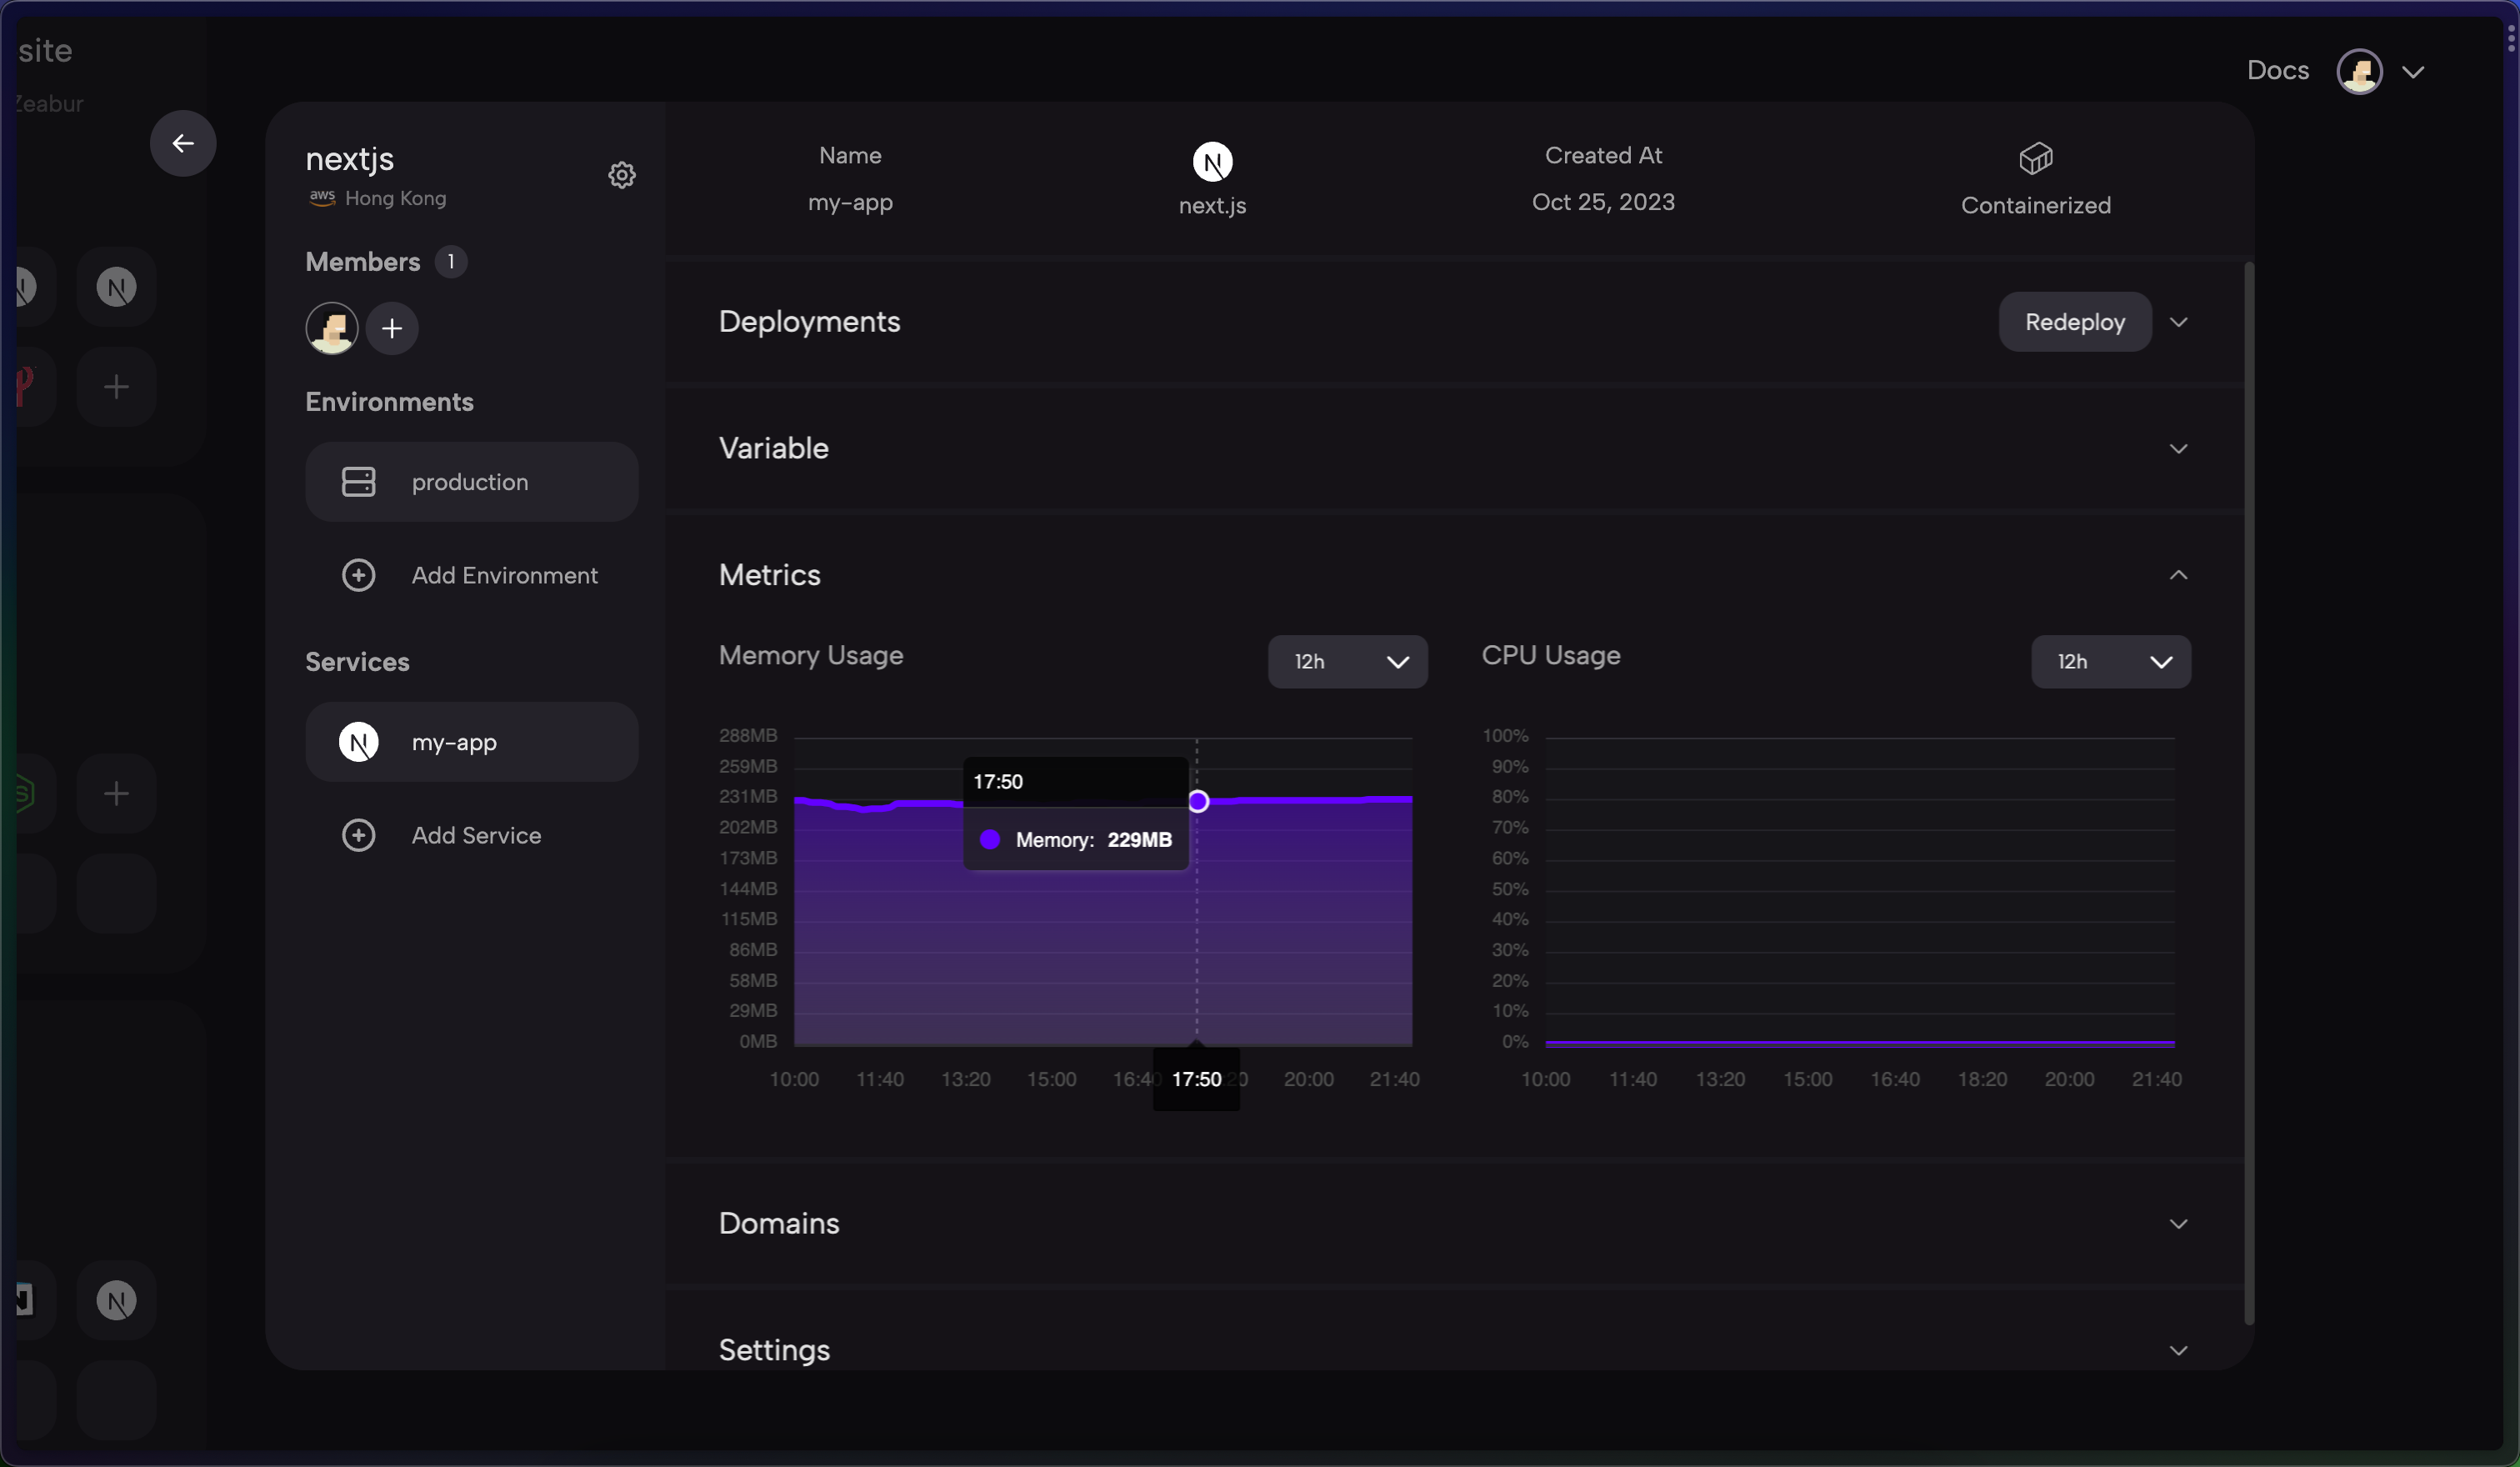
Task: Open CPU Usage 12h time range dropdown
Action: point(2110,662)
